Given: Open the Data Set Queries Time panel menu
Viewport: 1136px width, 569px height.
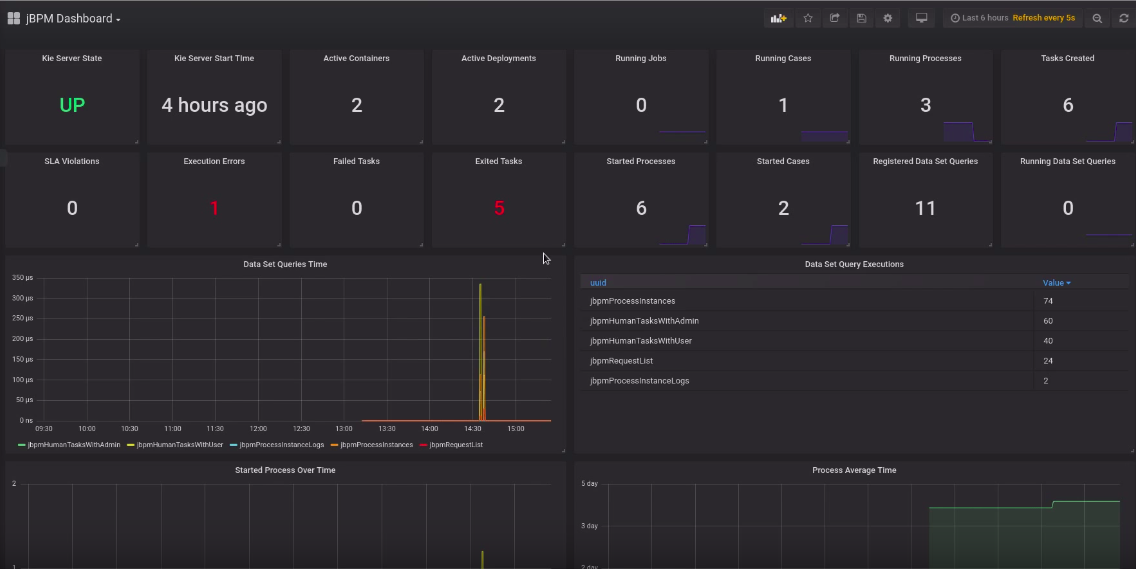Looking at the screenshot, I should (285, 264).
